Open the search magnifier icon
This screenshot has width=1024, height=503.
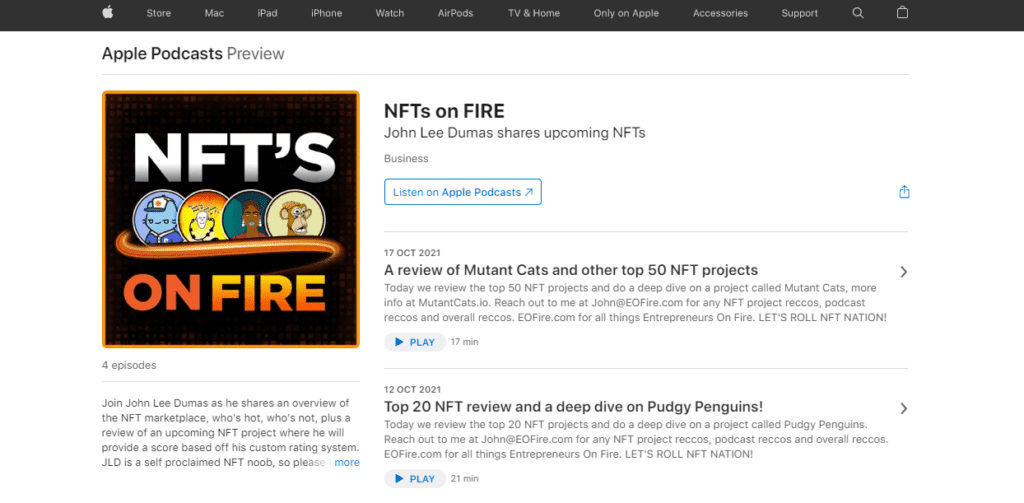tap(858, 13)
